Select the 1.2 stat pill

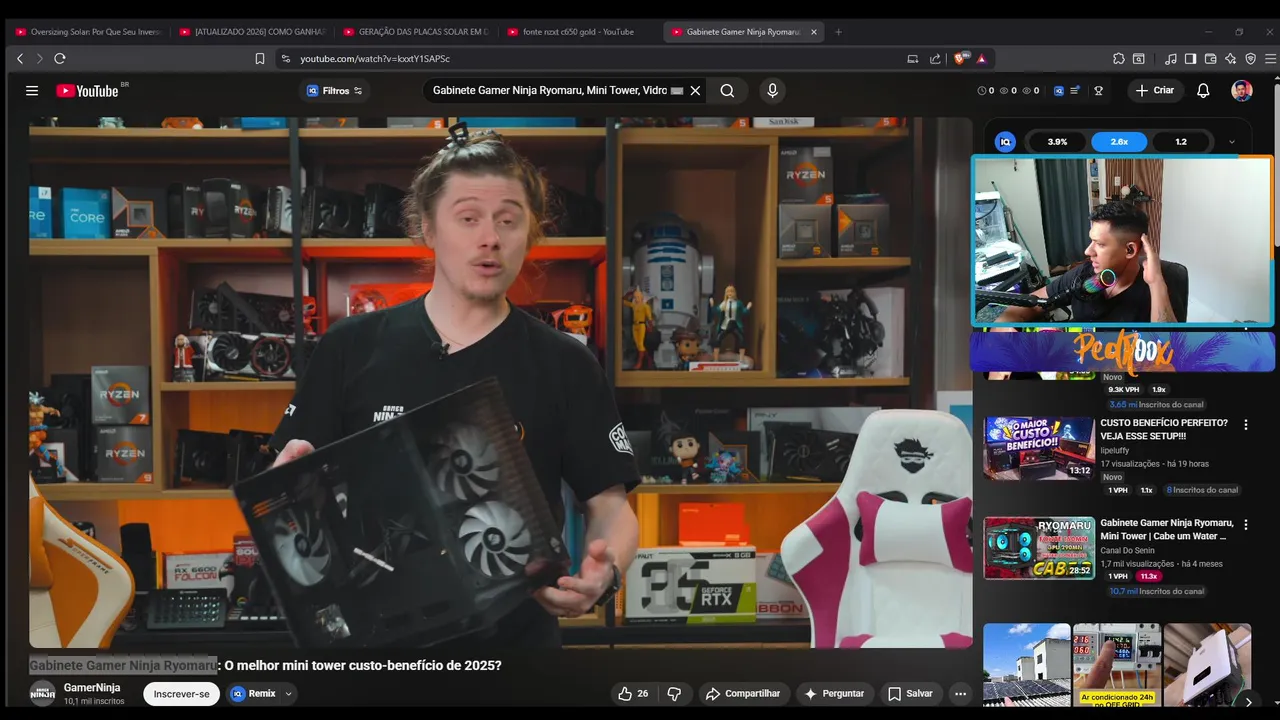pos(1181,142)
